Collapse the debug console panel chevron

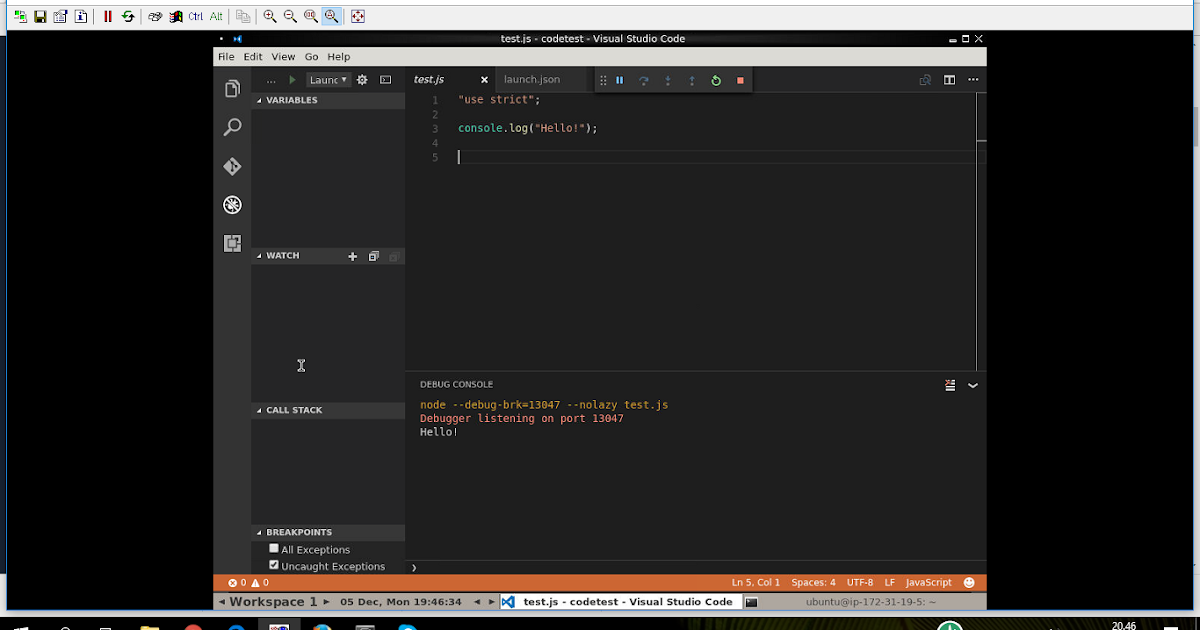coord(973,385)
